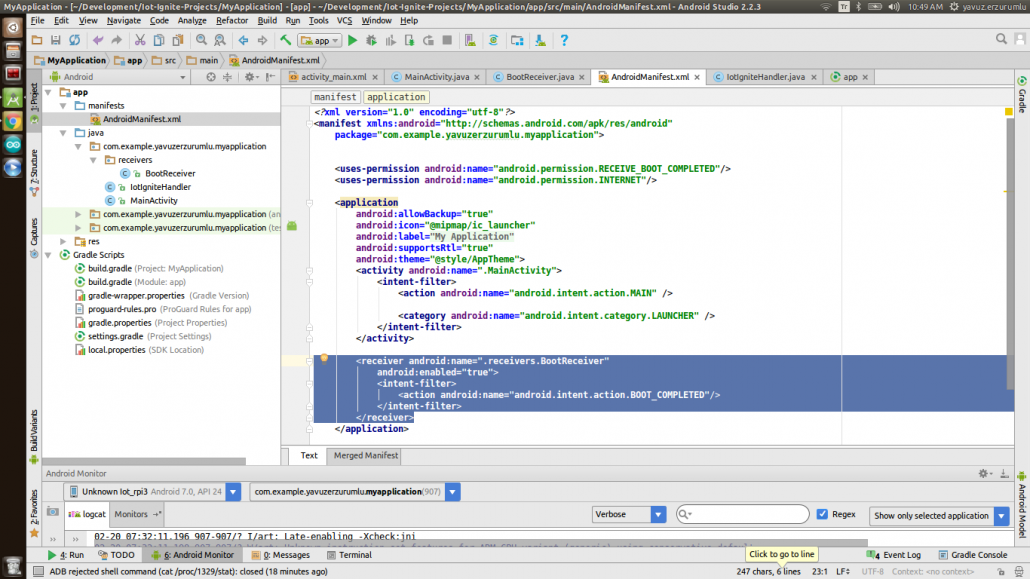Click the screen capture camera icon
Image resolution: width=1030 pixels, height=579 pixels.
coord(53,513)
